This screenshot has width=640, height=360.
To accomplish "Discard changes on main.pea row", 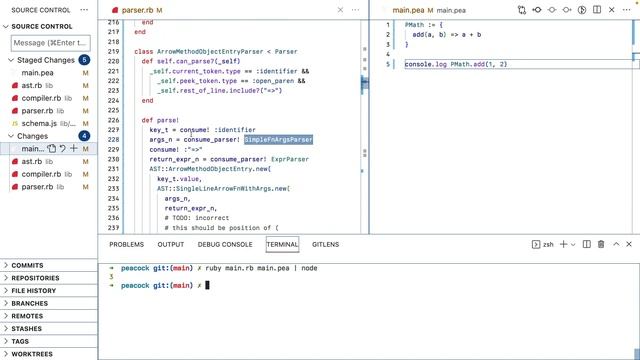I will [62, 149].
